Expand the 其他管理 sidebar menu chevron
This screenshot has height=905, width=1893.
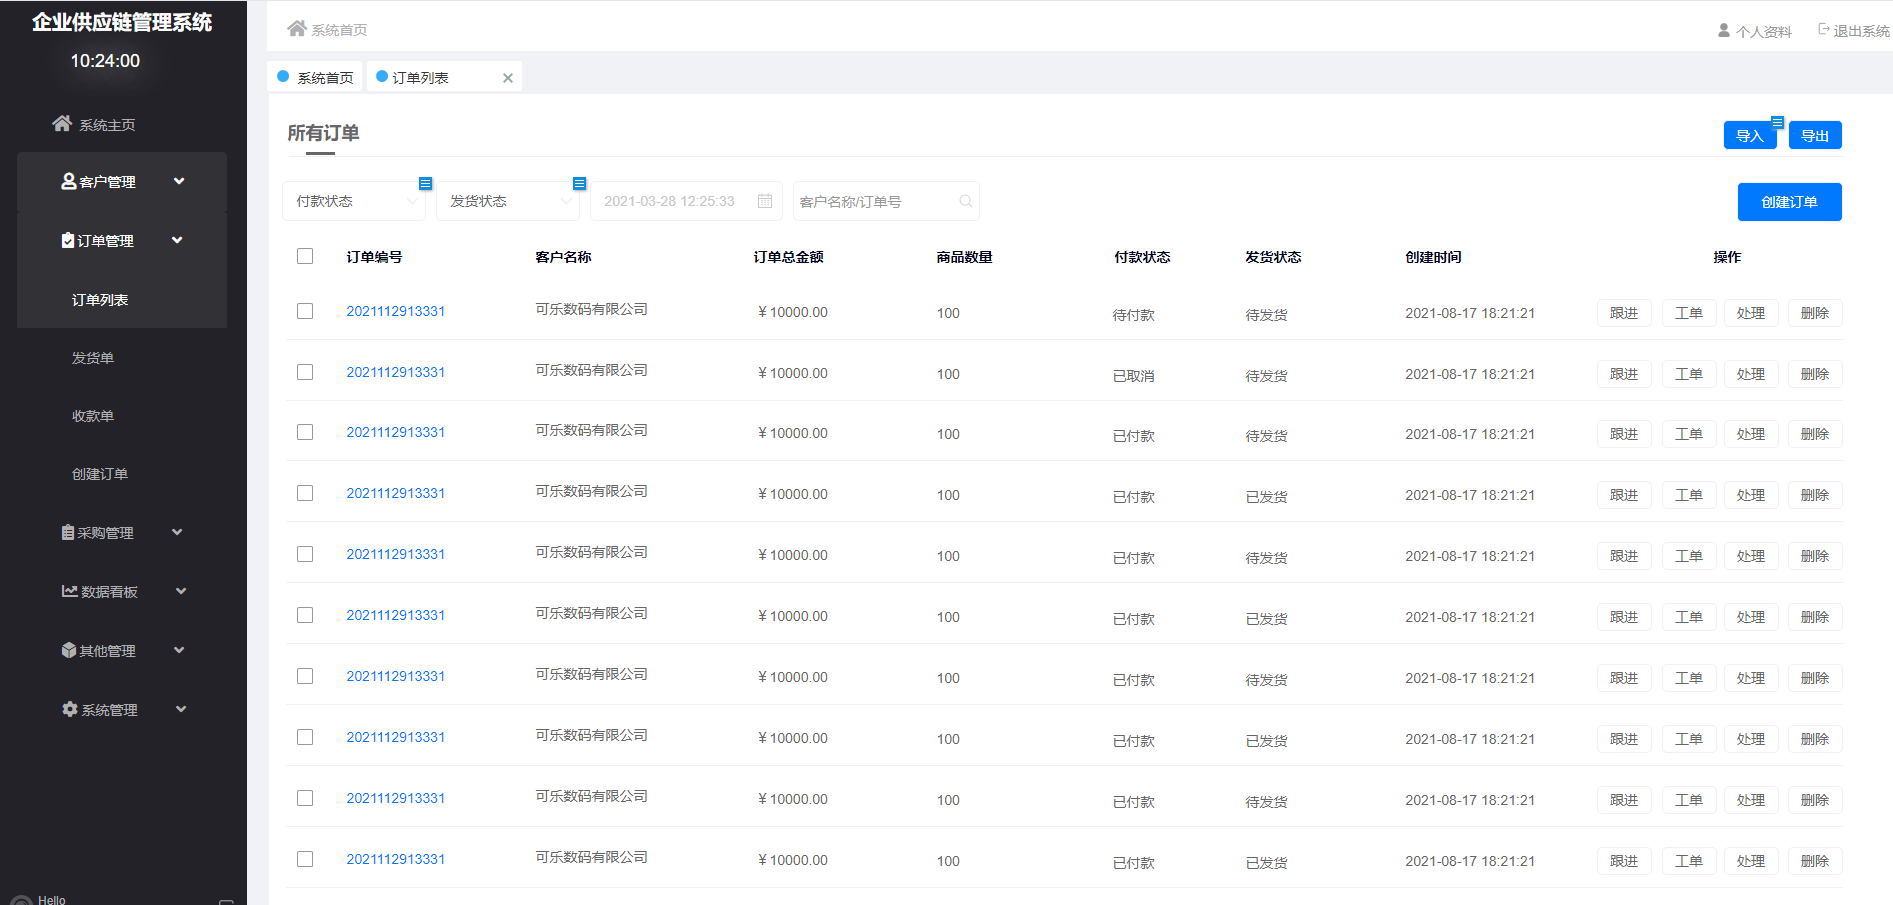pos(179,650)
